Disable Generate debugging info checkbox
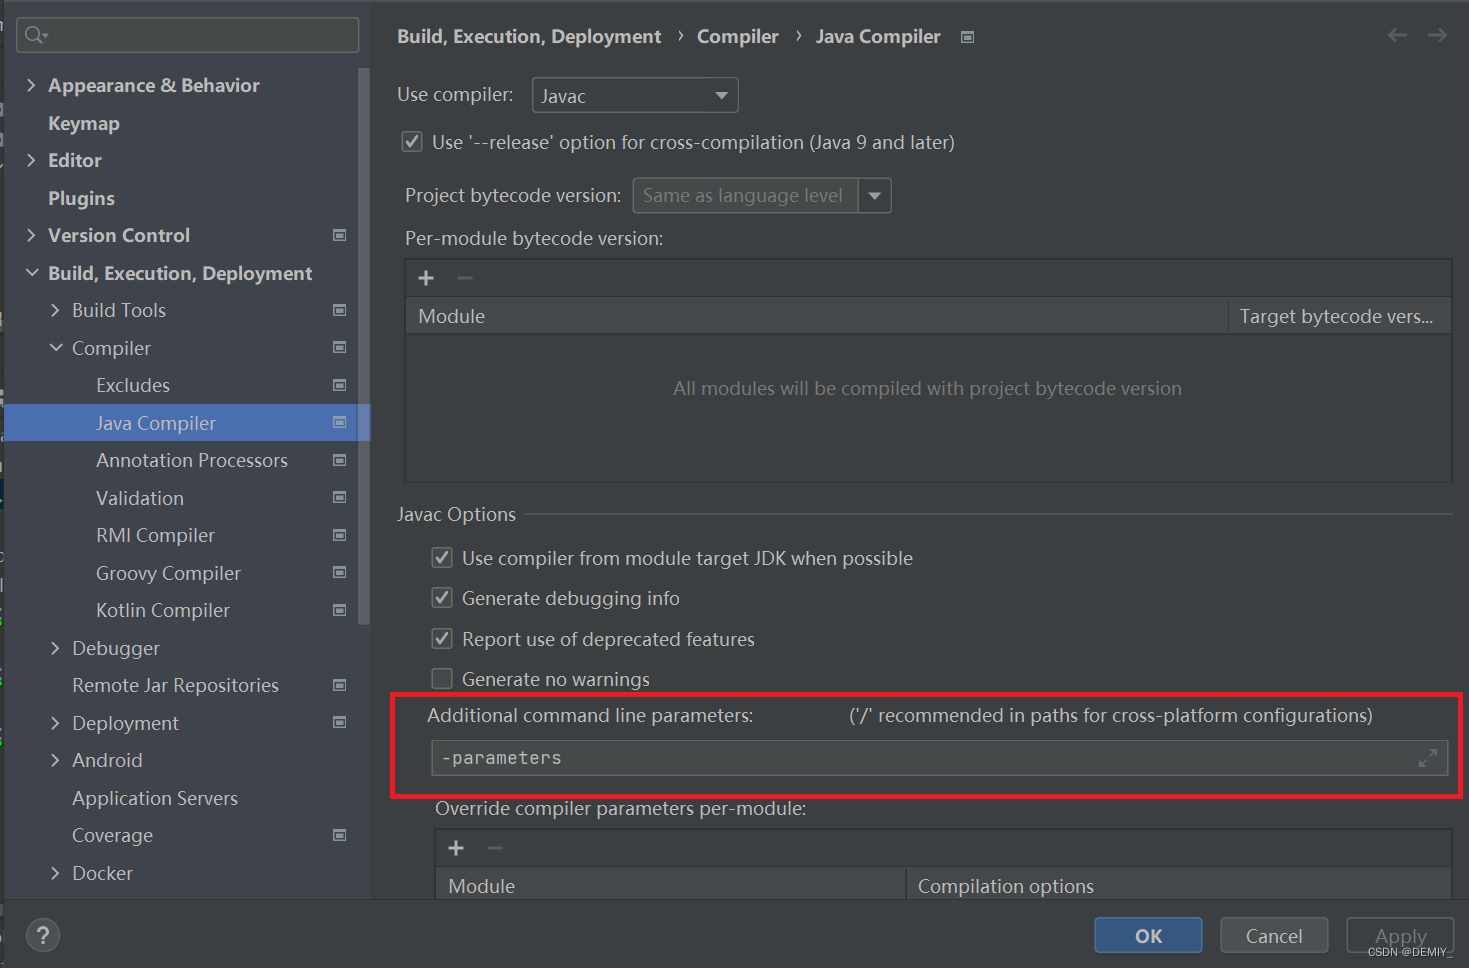The height and width of the screenshot is (968, 1469). pos(442,598)
